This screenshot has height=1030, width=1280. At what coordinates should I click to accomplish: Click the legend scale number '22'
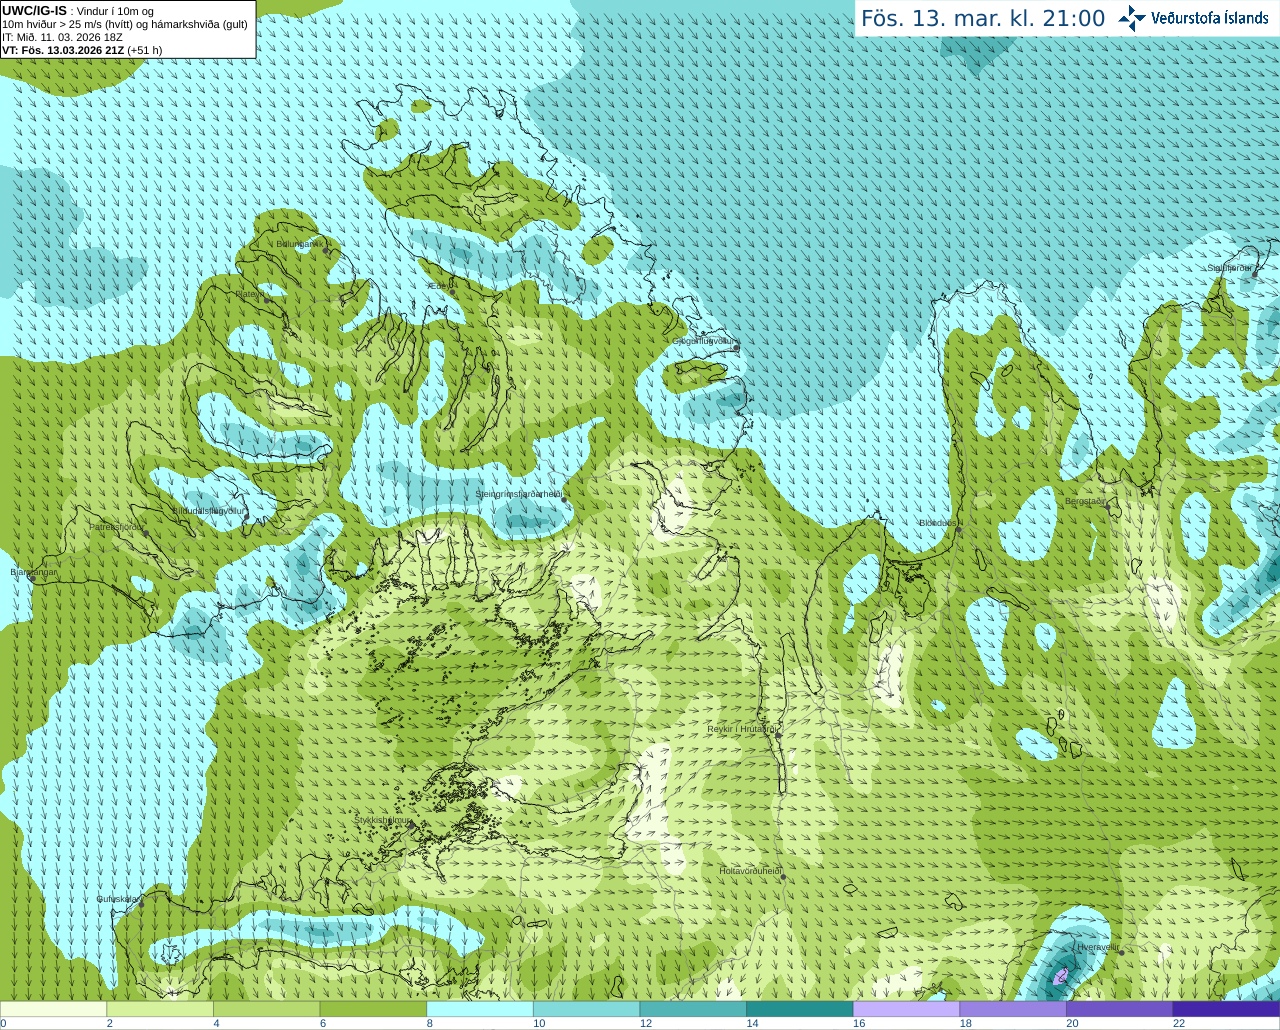[x=1179, y=1023]
